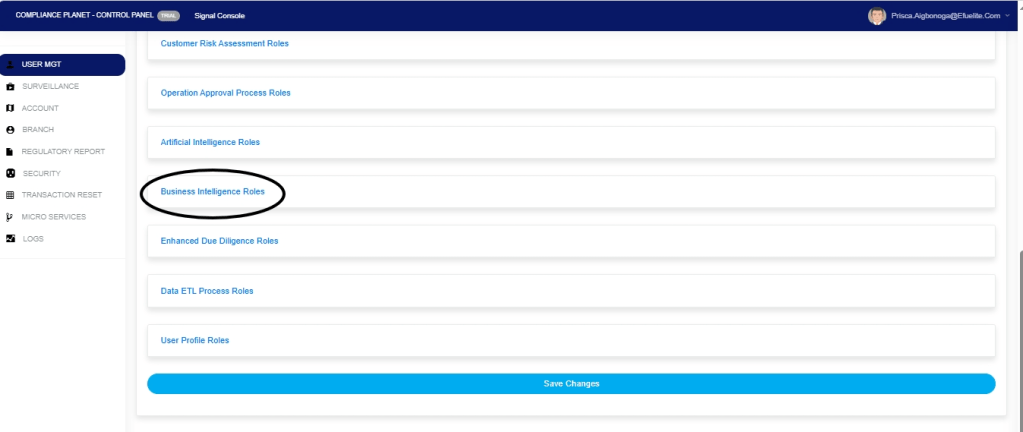The width and height of the screenshot is (1023, 432).
Task: Click the Surveillance camera icon in sidebar
Action: pos(10,87)
